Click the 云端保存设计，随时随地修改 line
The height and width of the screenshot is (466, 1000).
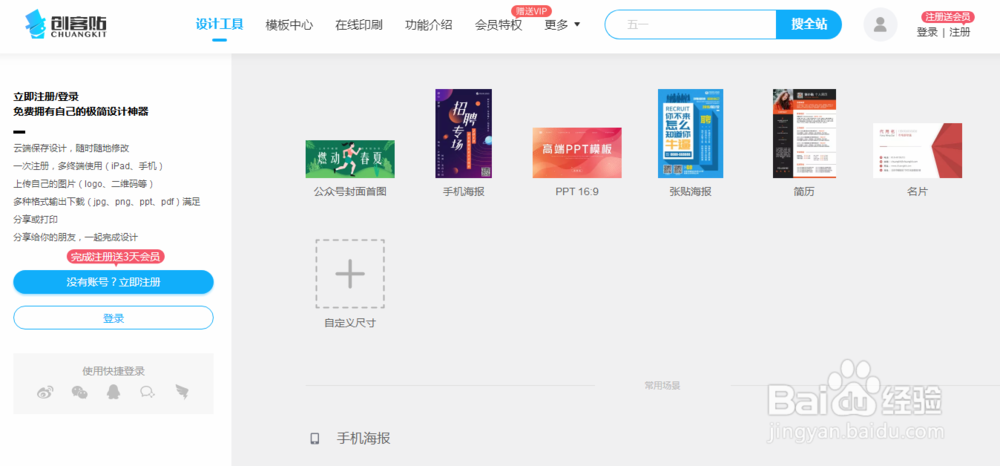pyautogui.click(x=71, y=148)
